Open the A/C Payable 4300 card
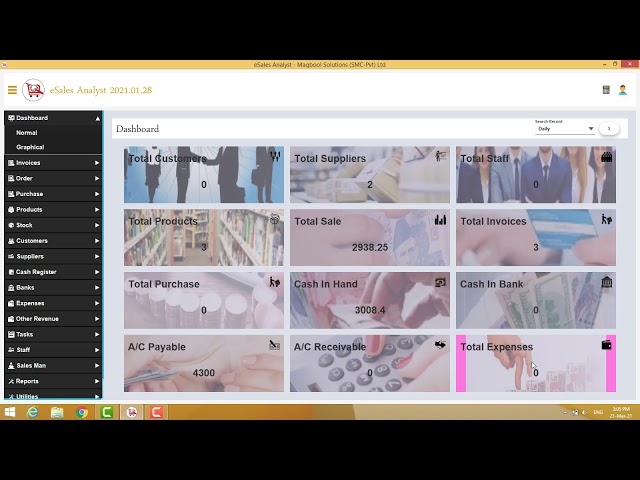Image resolution: width=640 pixels, height=480 pixels. pos(204,363)
